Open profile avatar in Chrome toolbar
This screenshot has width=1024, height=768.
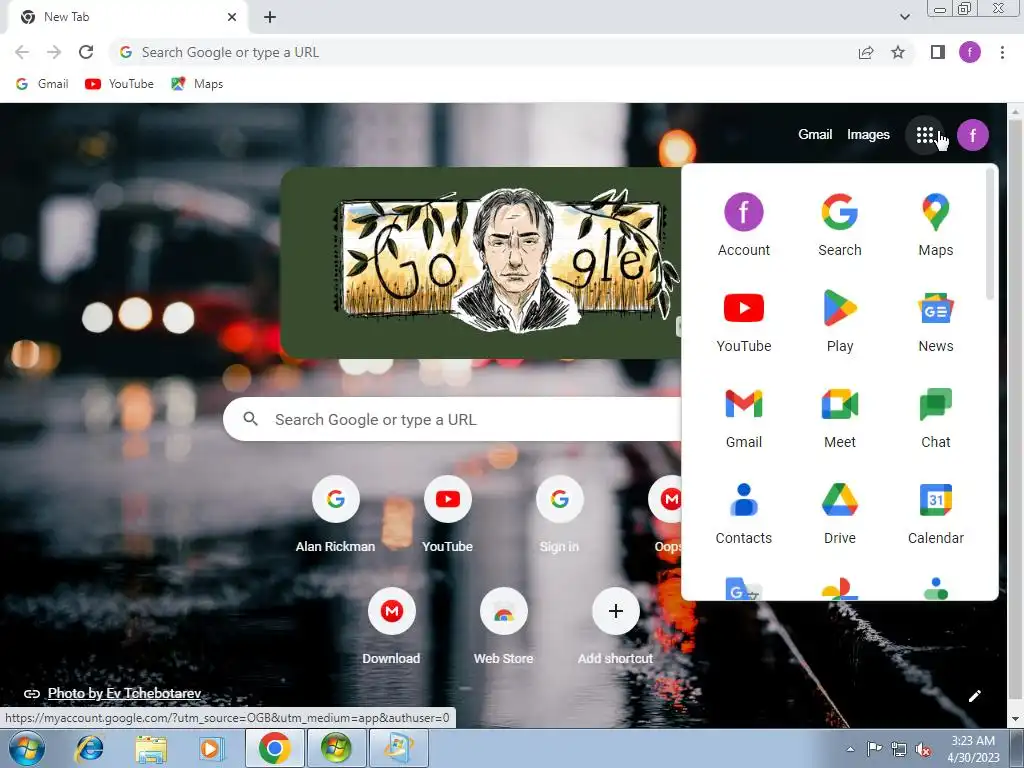click(969, 52)
